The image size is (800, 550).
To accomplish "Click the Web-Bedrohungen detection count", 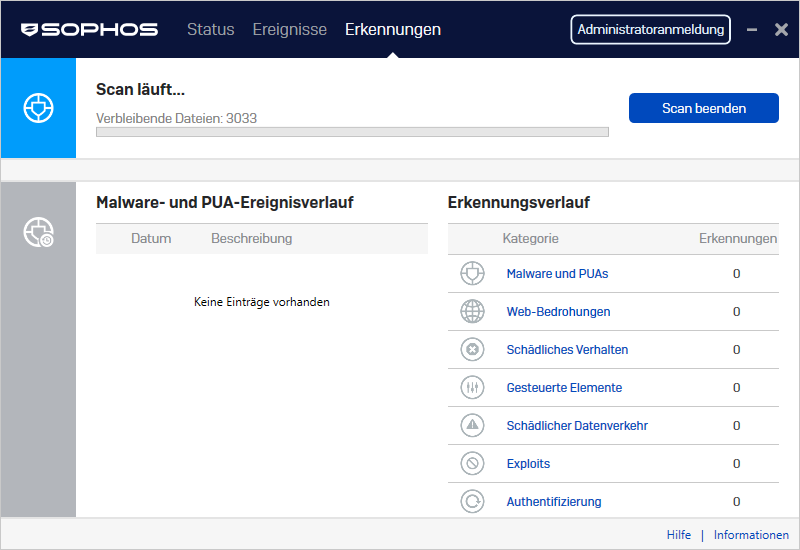I will click(736, 311).
